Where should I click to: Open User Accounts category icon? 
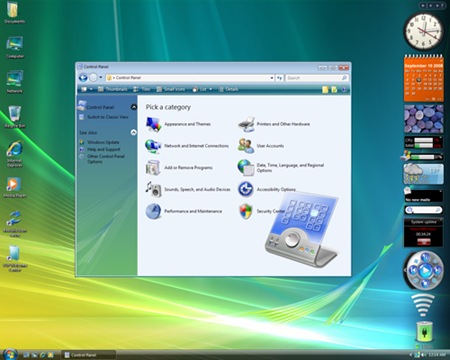(x=246, y=146)
